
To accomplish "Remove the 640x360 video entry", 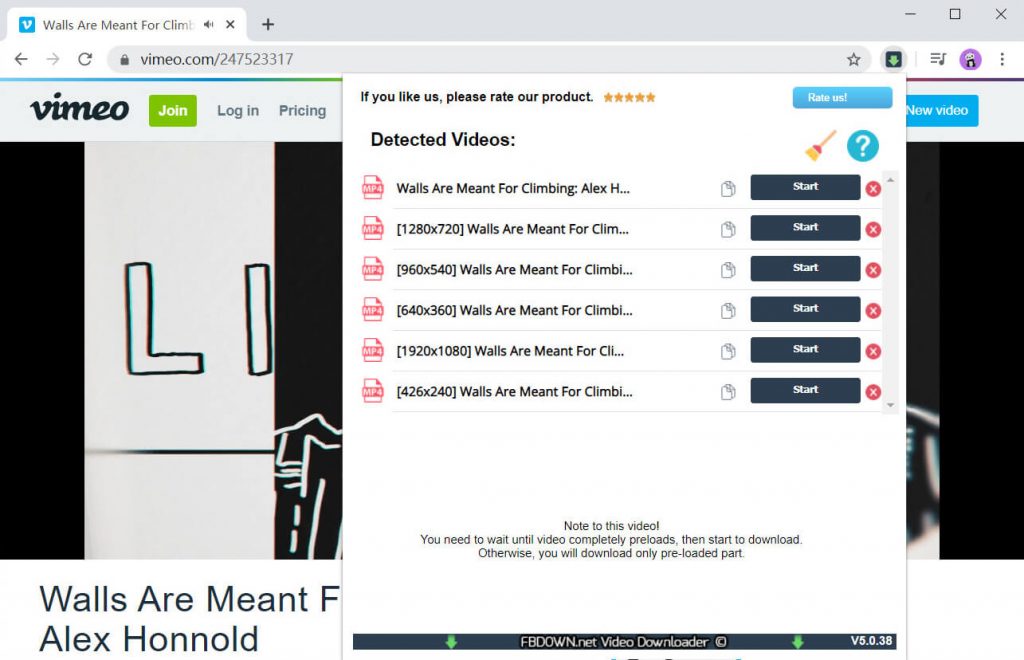I will 873,311.
